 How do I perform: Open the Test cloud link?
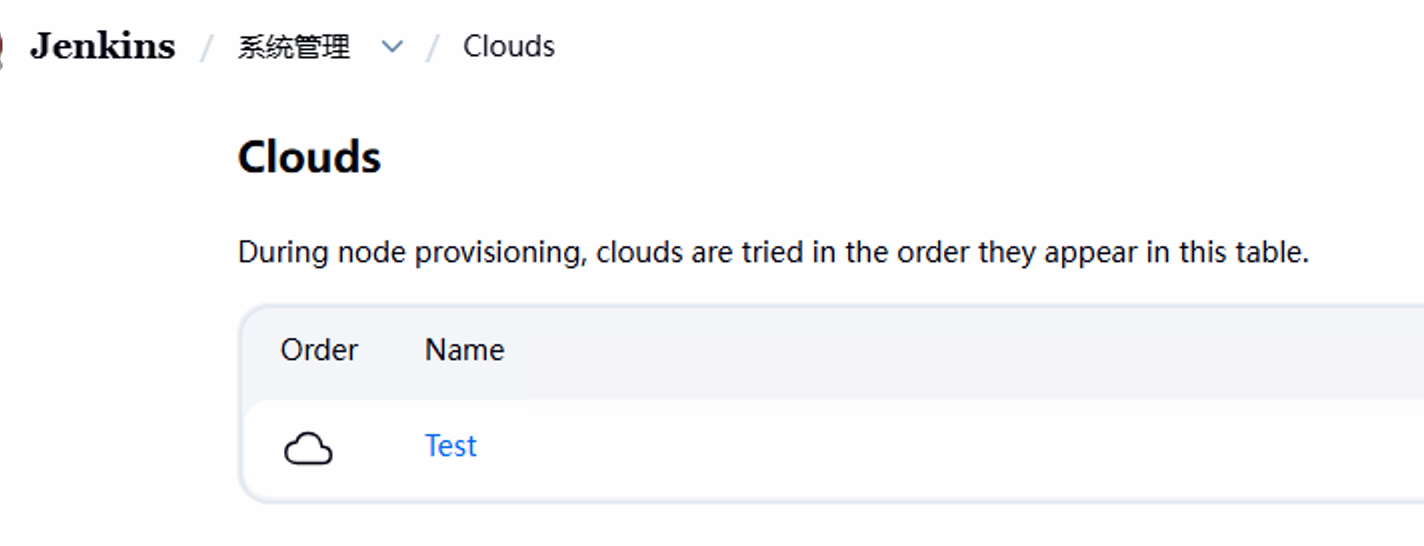450,446
